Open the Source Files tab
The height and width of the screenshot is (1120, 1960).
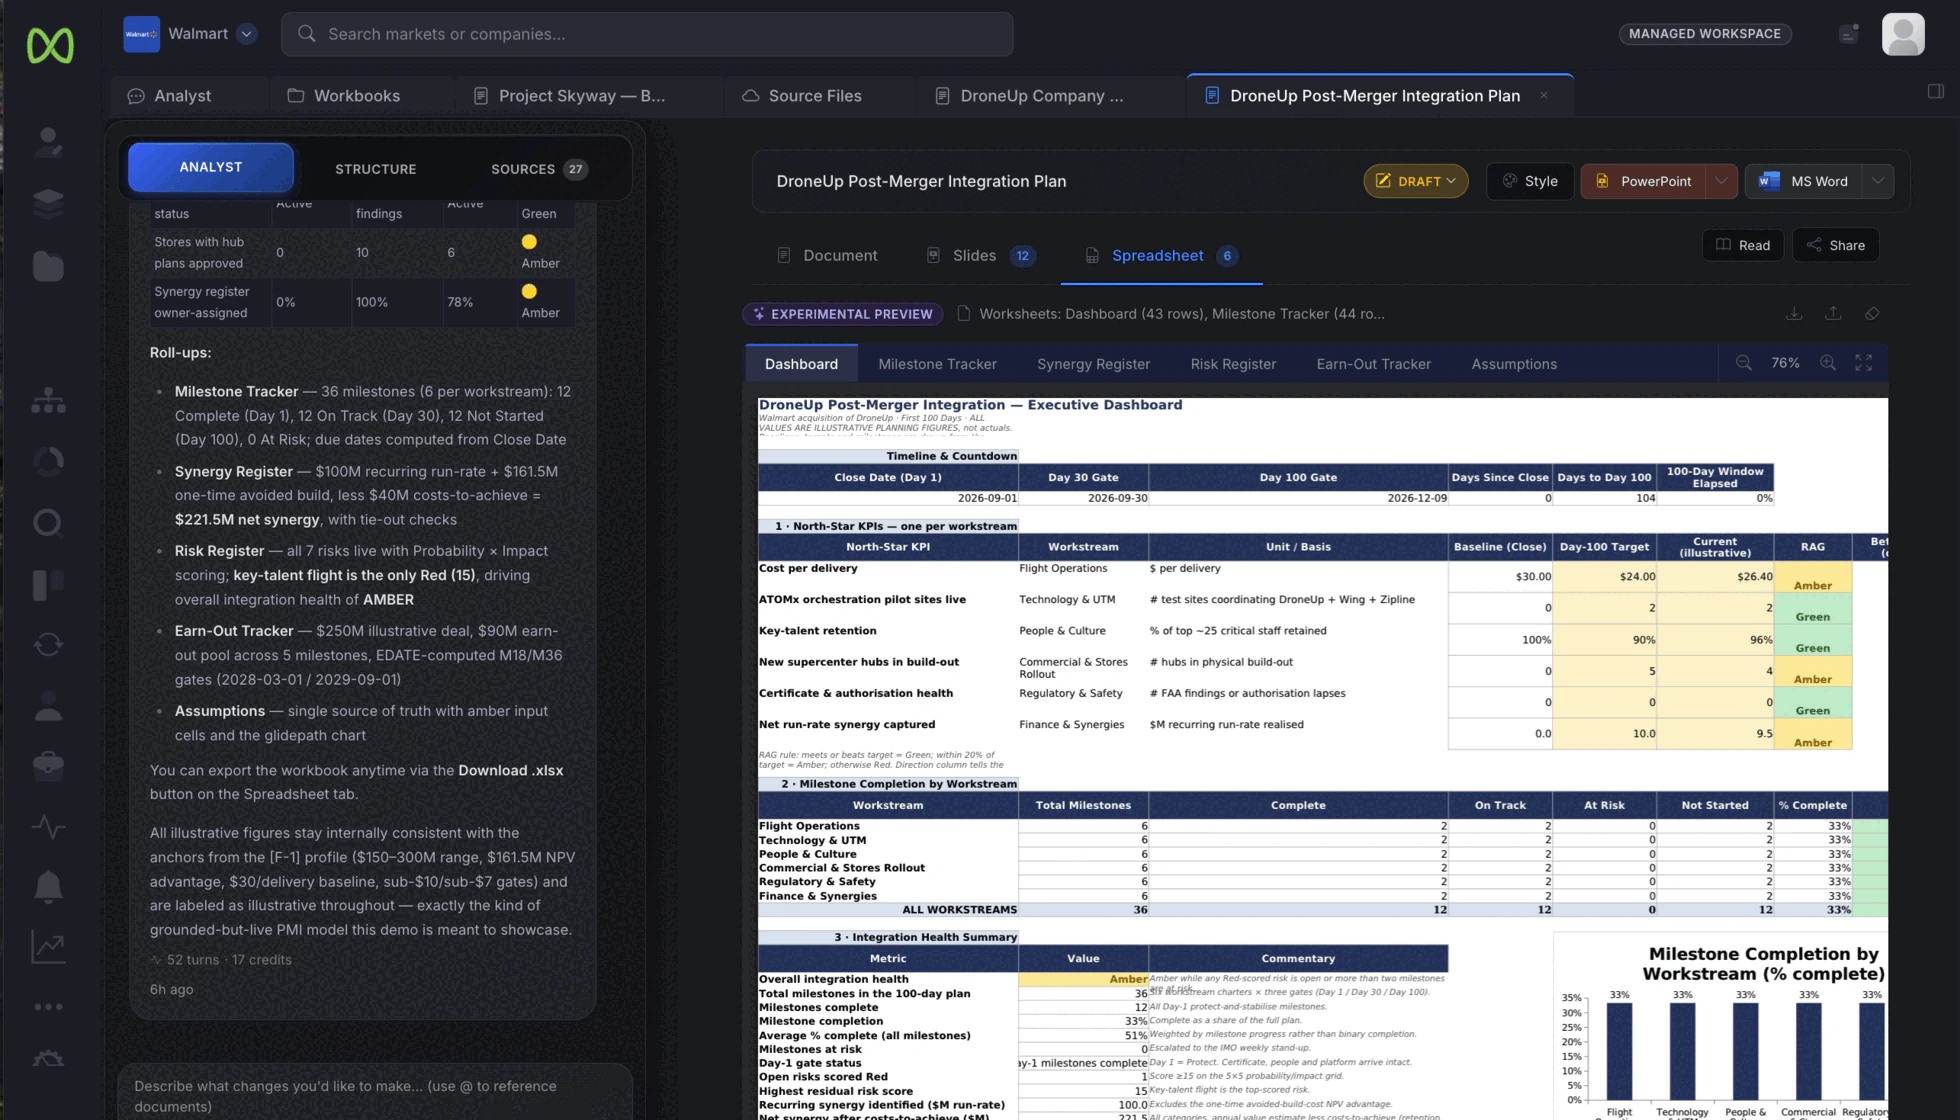[x=802, y=96]
